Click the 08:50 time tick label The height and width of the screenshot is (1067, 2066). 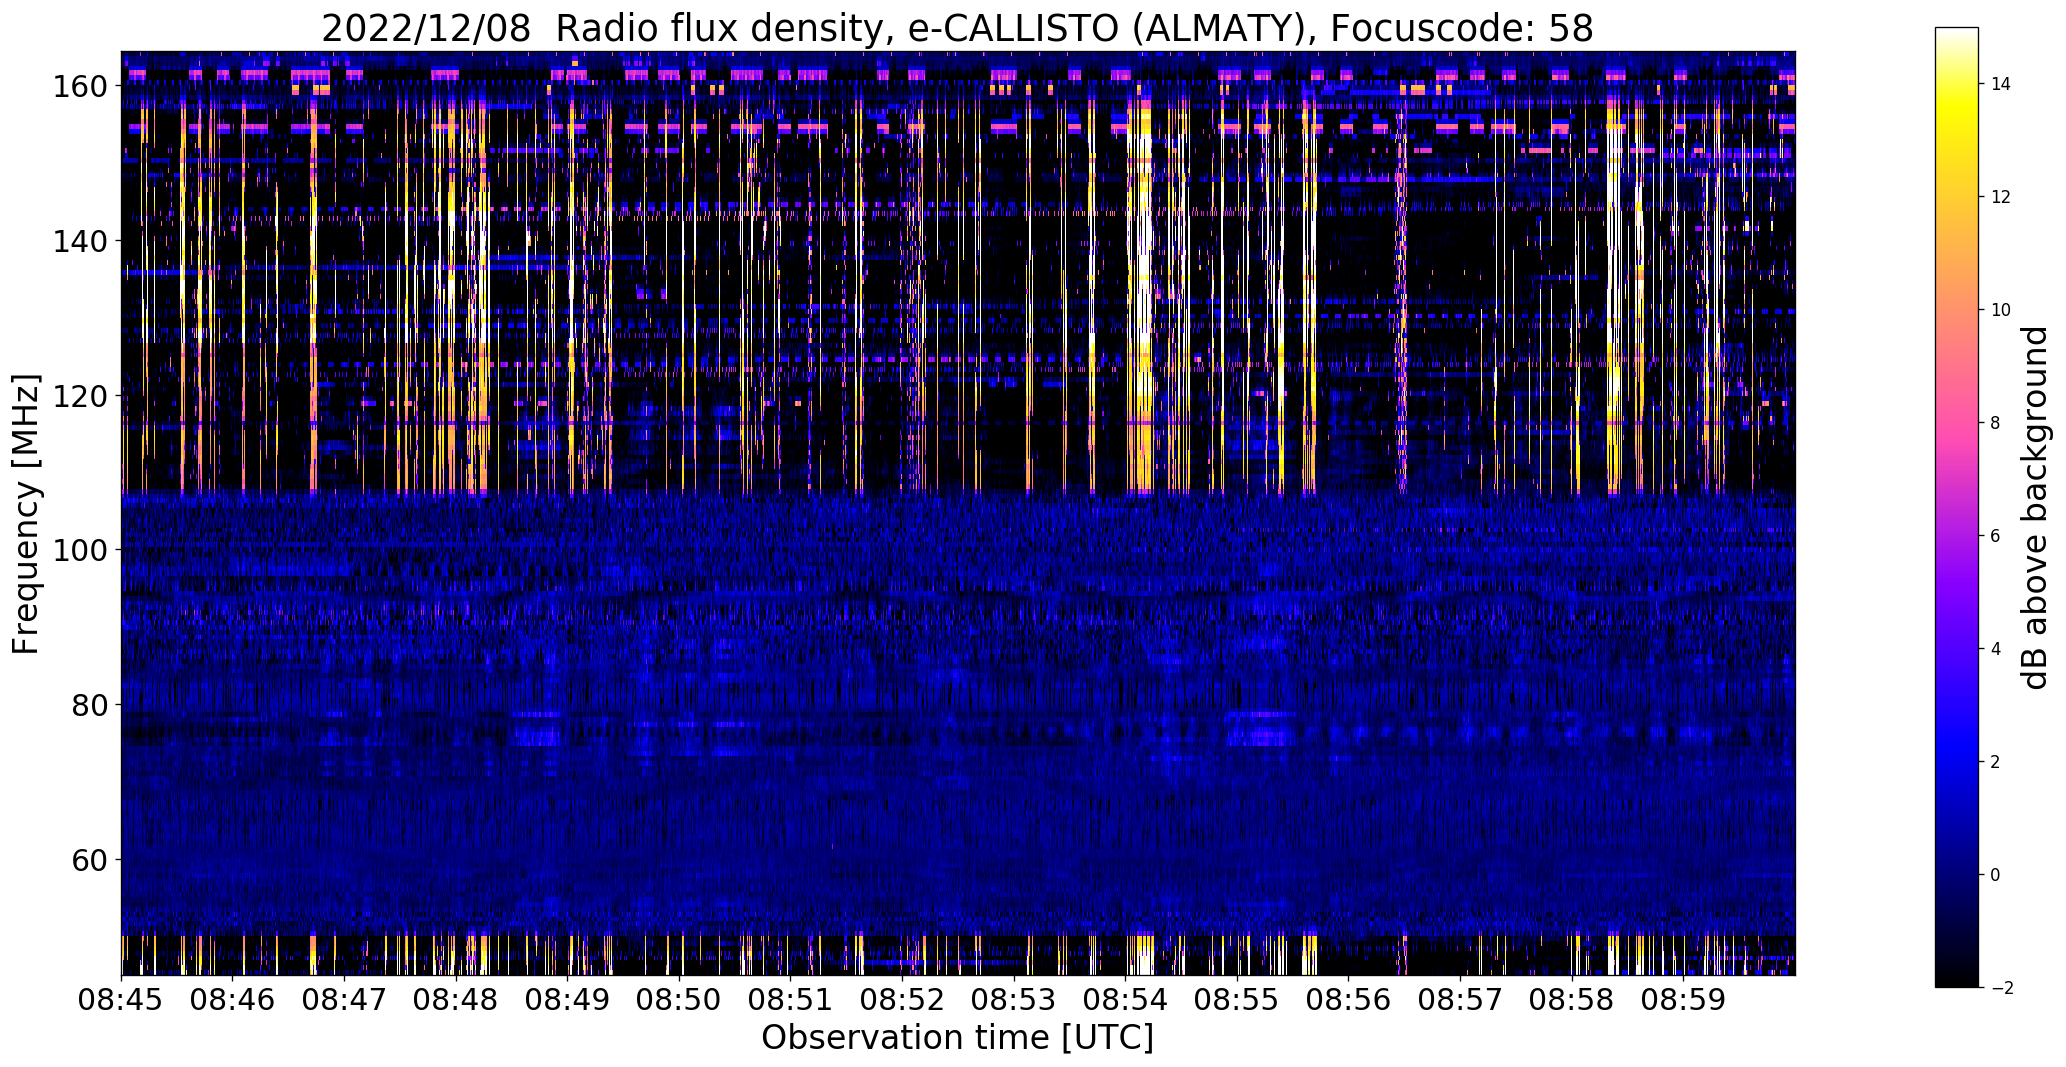tap(680, 998)
